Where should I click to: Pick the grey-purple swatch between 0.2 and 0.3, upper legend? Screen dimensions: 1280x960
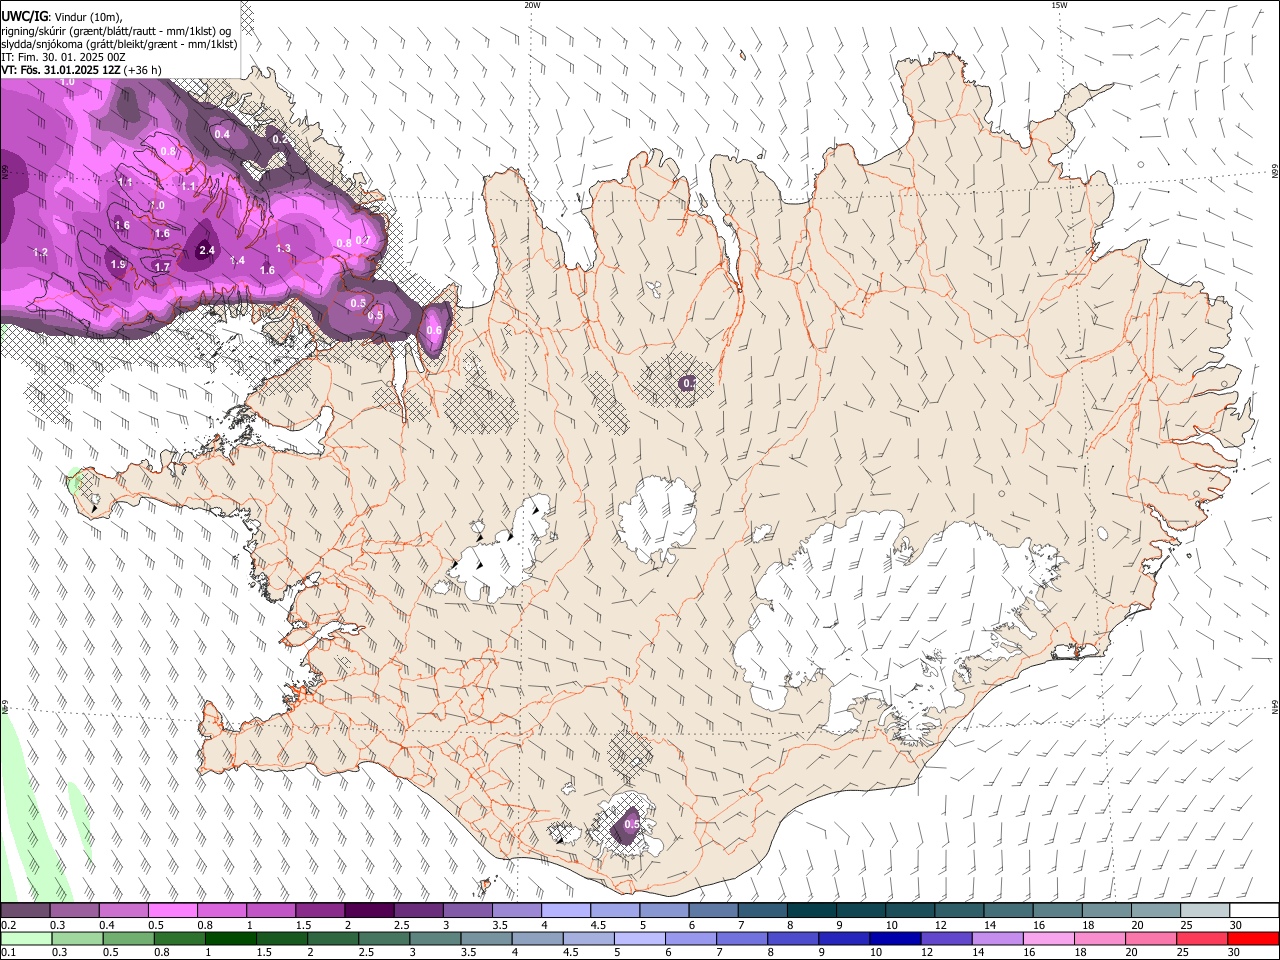click(25, 910)
